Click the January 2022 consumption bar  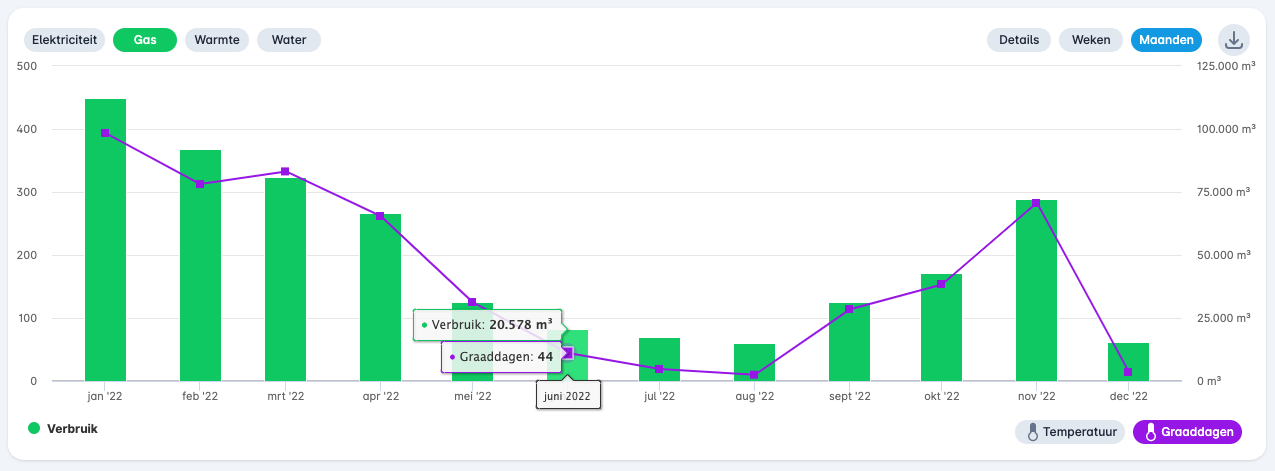pyautogui.click(x=105, y=240)
